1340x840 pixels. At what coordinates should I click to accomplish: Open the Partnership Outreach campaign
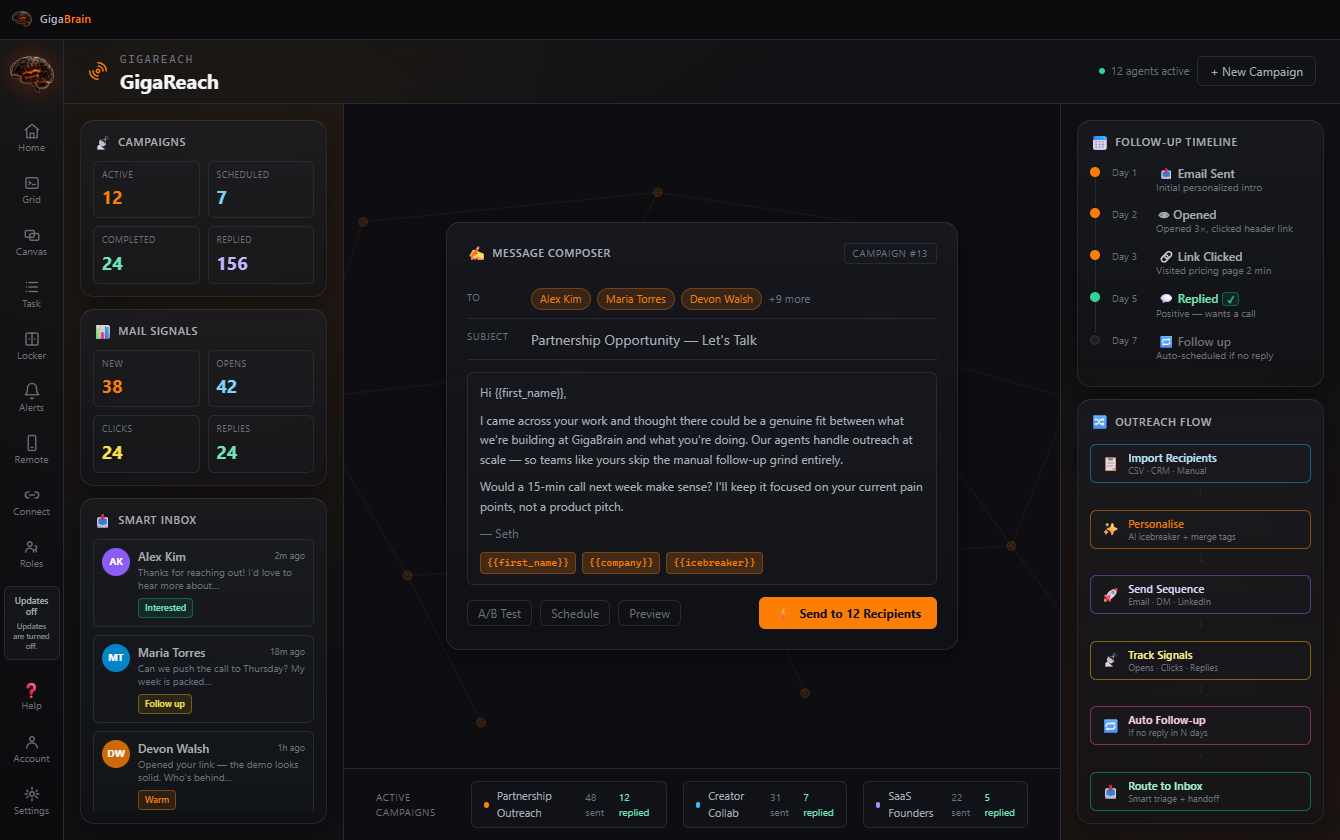569,805
